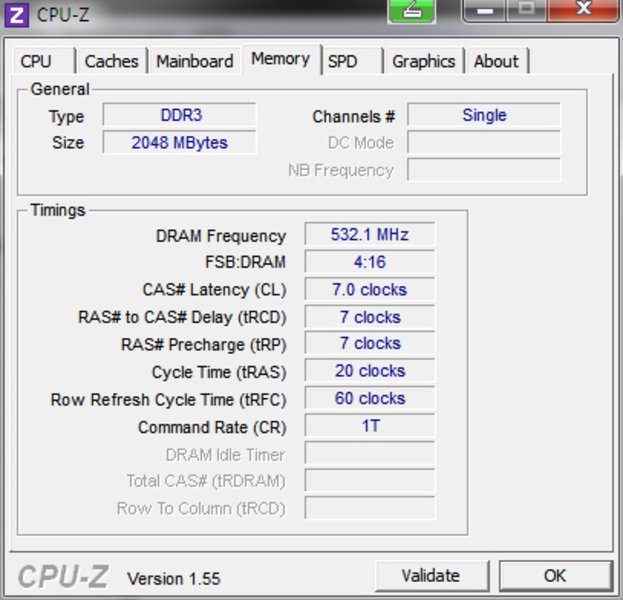This screenshot has height=600, width=623.
Task: Click the Command Rate (CR) label
Action: [x=212, y=428]
